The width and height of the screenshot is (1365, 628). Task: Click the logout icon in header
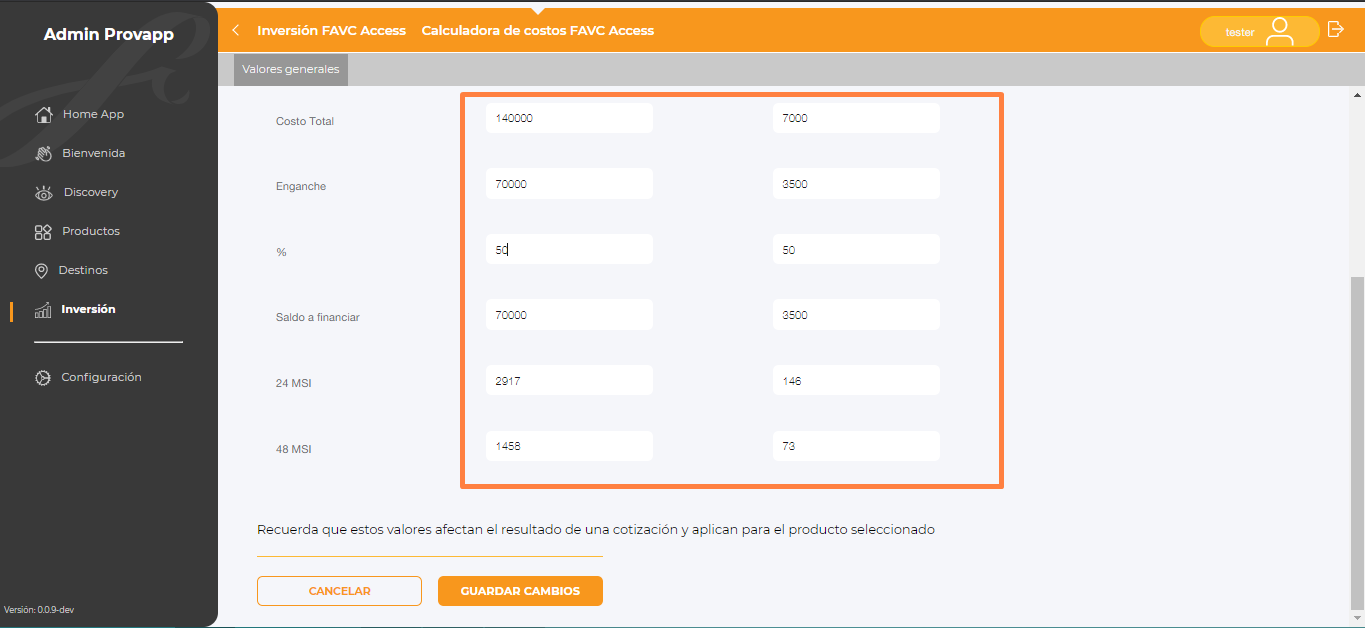click(1335, 30)
